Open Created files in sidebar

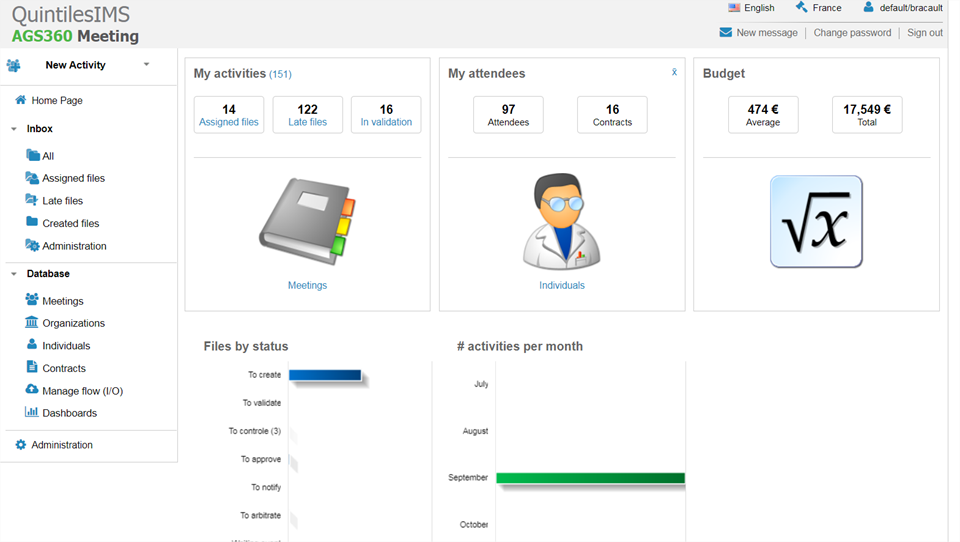[x=70, y=224]
